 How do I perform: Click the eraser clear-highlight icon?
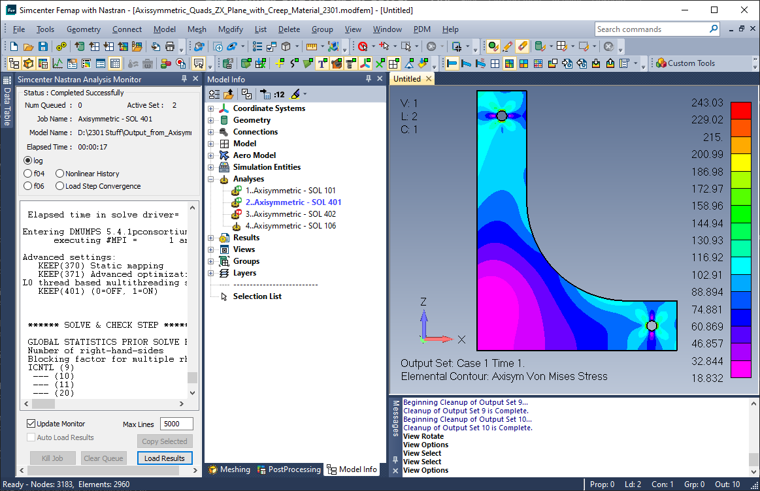[522, 47]
